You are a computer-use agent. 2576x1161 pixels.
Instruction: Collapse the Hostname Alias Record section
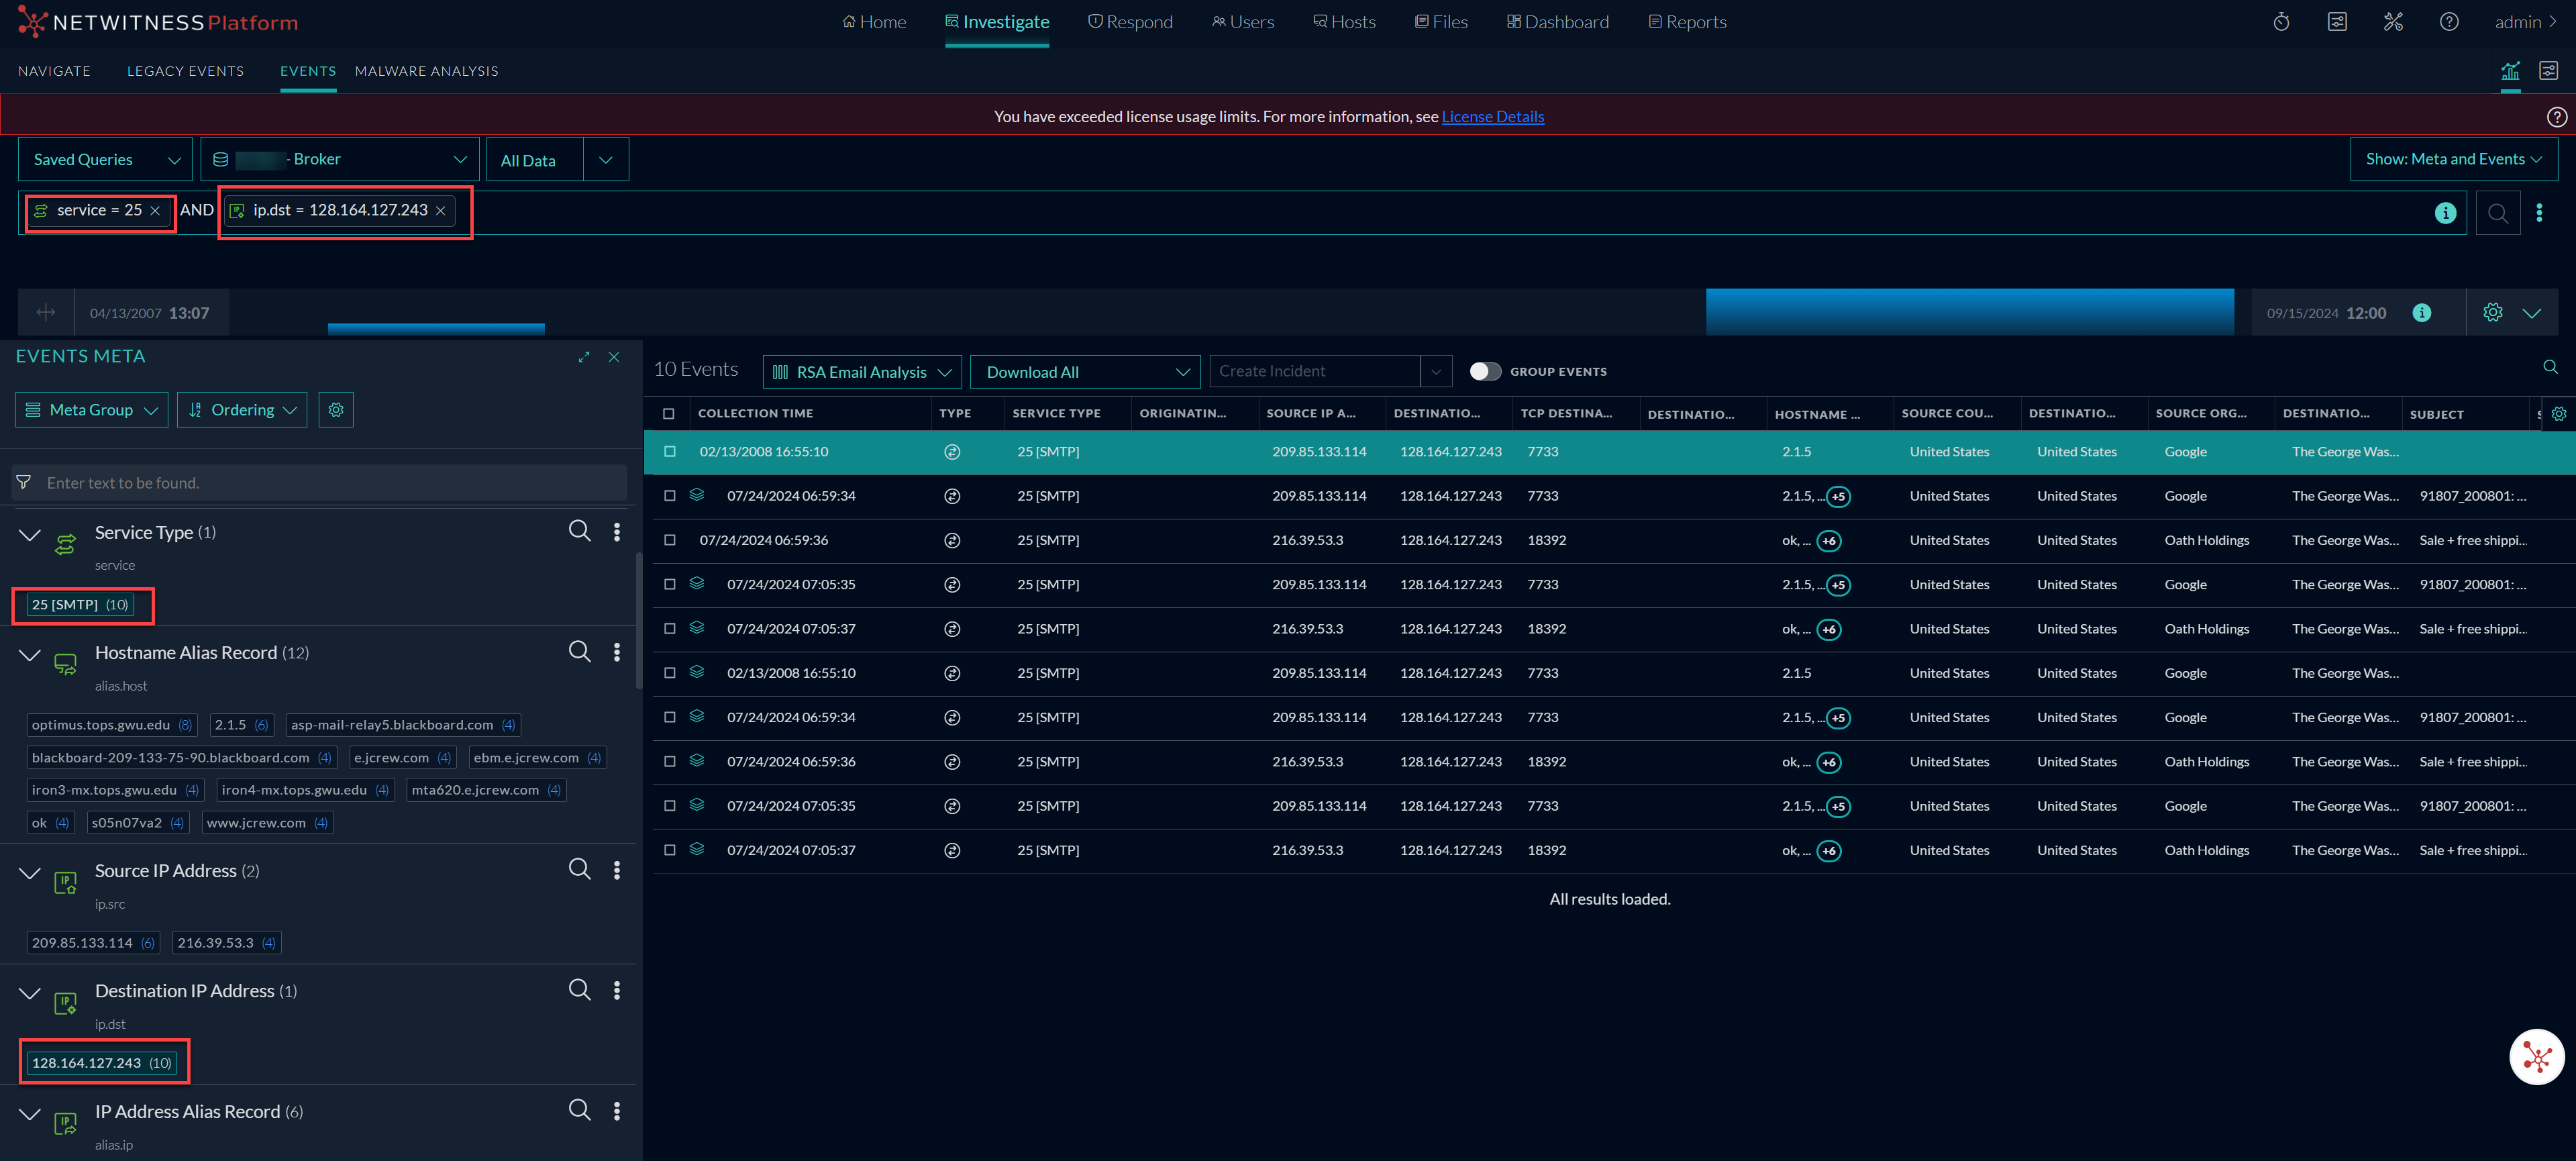pos(30,655)
